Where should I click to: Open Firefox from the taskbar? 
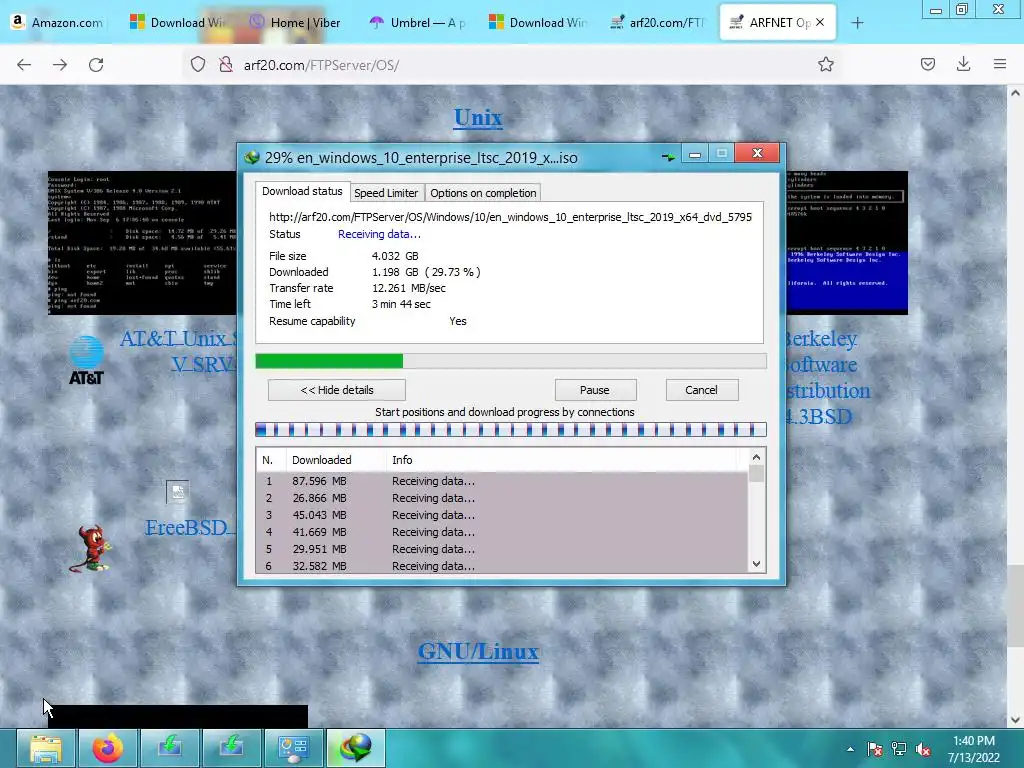point(108,748)
